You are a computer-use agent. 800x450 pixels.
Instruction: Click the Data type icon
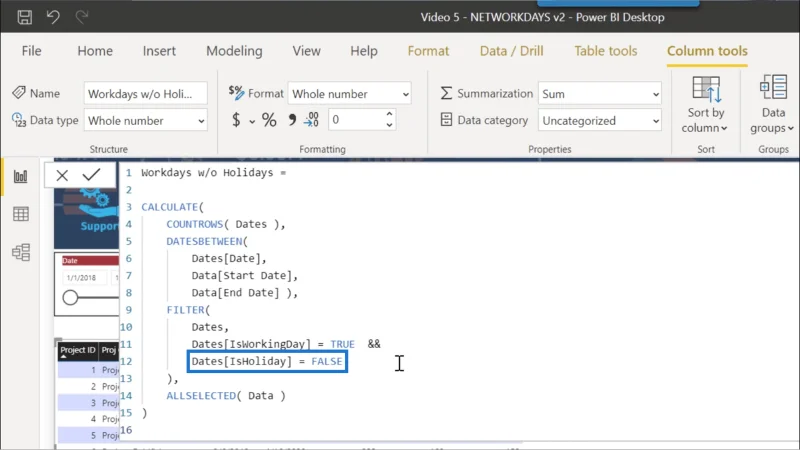pos(19,120)
